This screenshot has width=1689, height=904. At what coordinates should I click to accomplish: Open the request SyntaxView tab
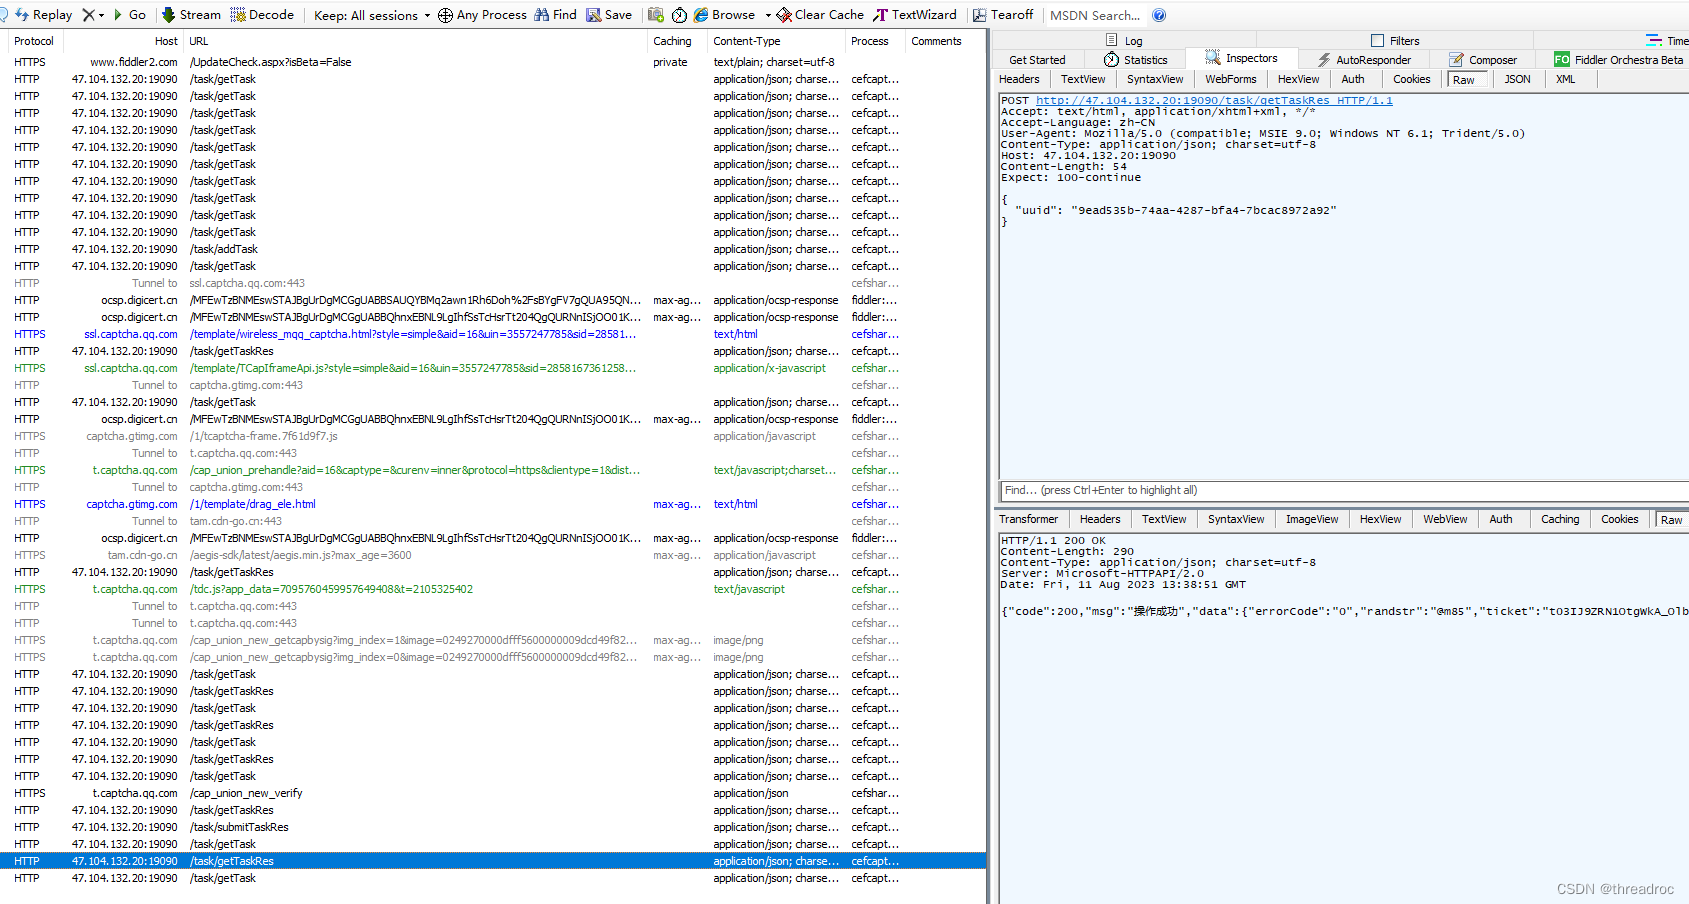tap(1155, 79)
